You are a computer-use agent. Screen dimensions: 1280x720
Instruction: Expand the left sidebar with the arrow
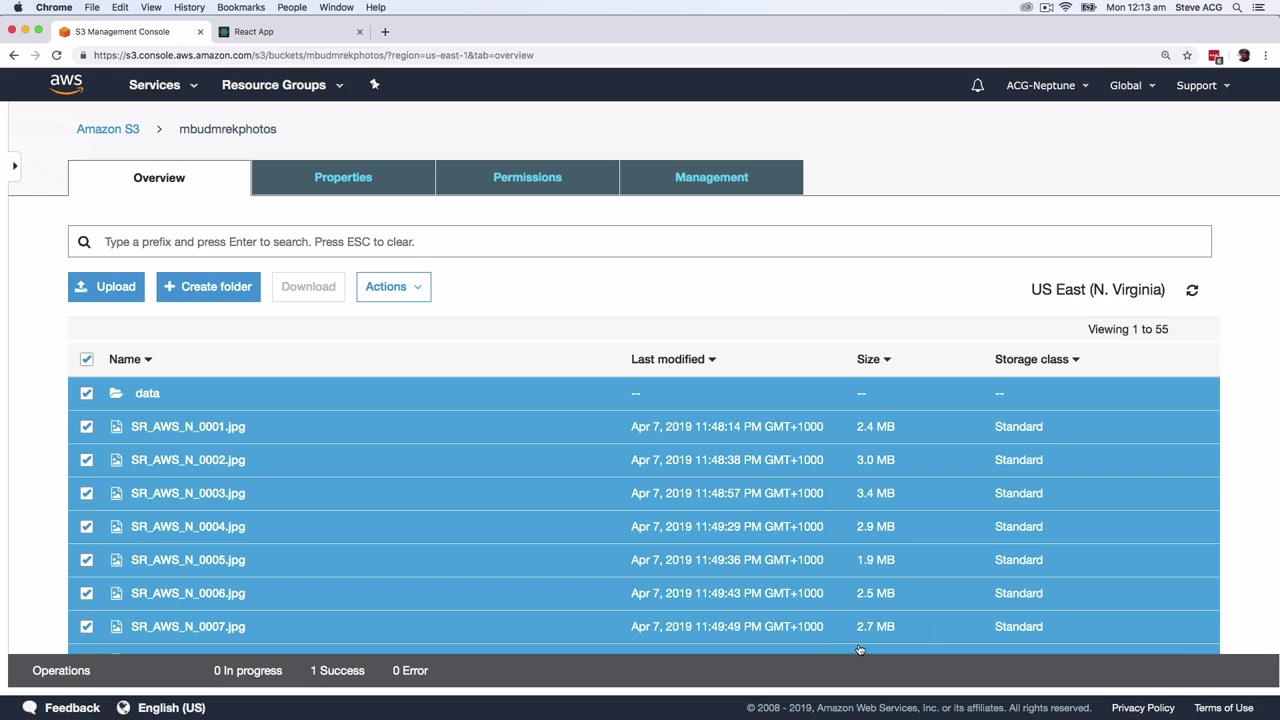[x=15, y=166]
